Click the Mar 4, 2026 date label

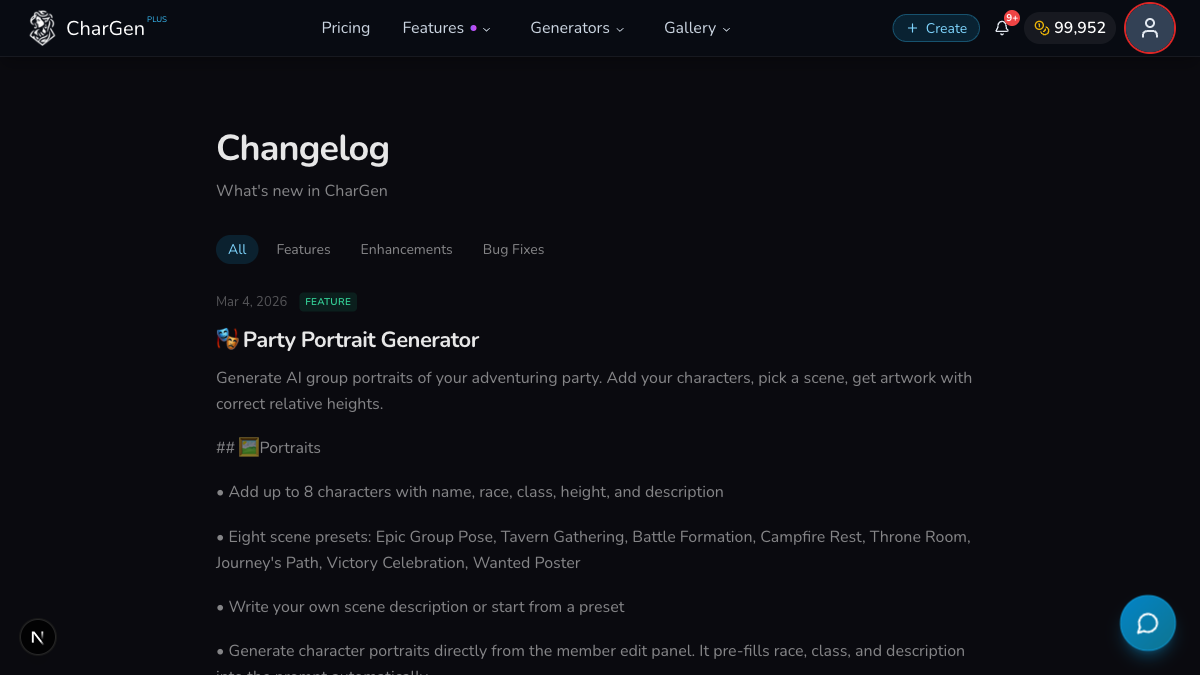251,301
